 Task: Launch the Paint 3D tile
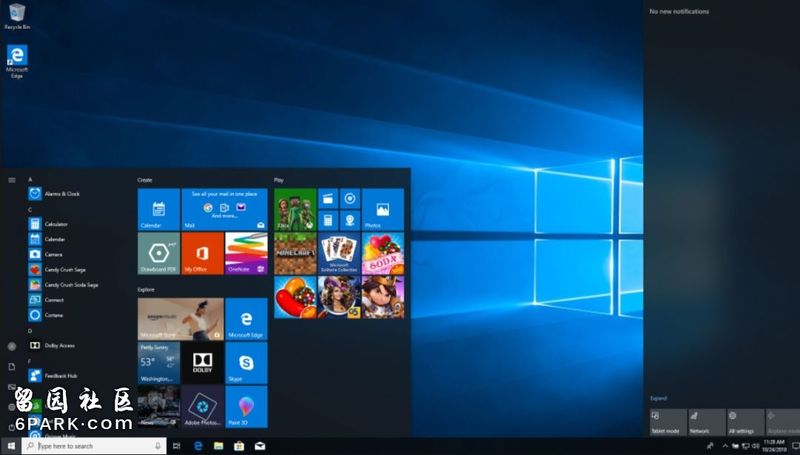point(246,407)
